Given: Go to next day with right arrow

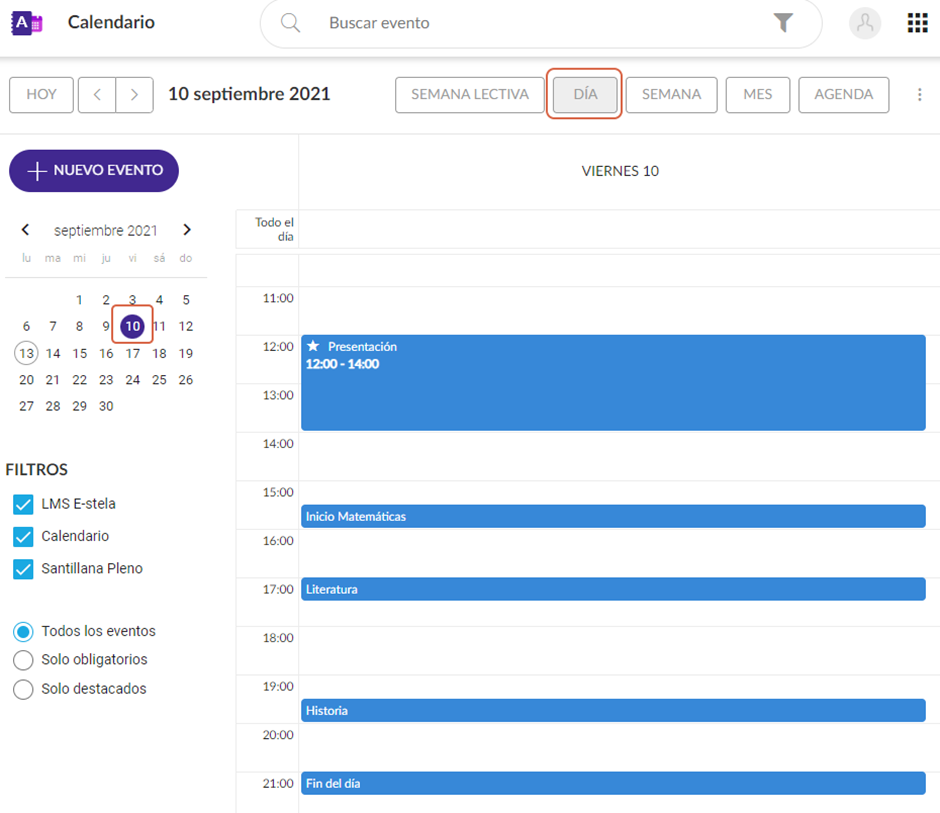Looking at the screenshot, I should tap(134, 95).
